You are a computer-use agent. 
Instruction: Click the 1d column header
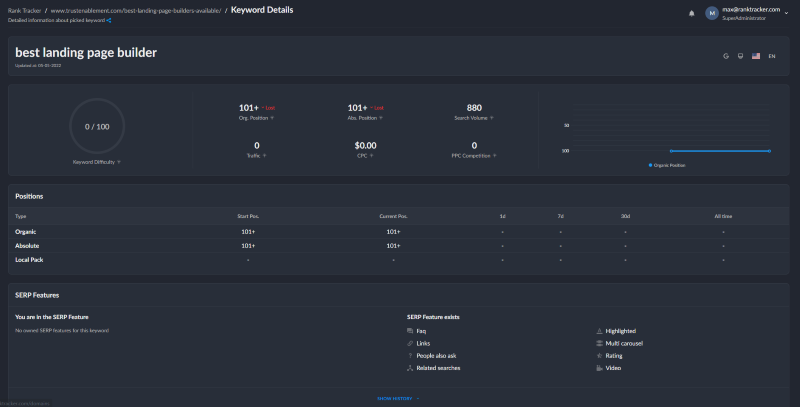pyautogui.click(x=503, y=216)
